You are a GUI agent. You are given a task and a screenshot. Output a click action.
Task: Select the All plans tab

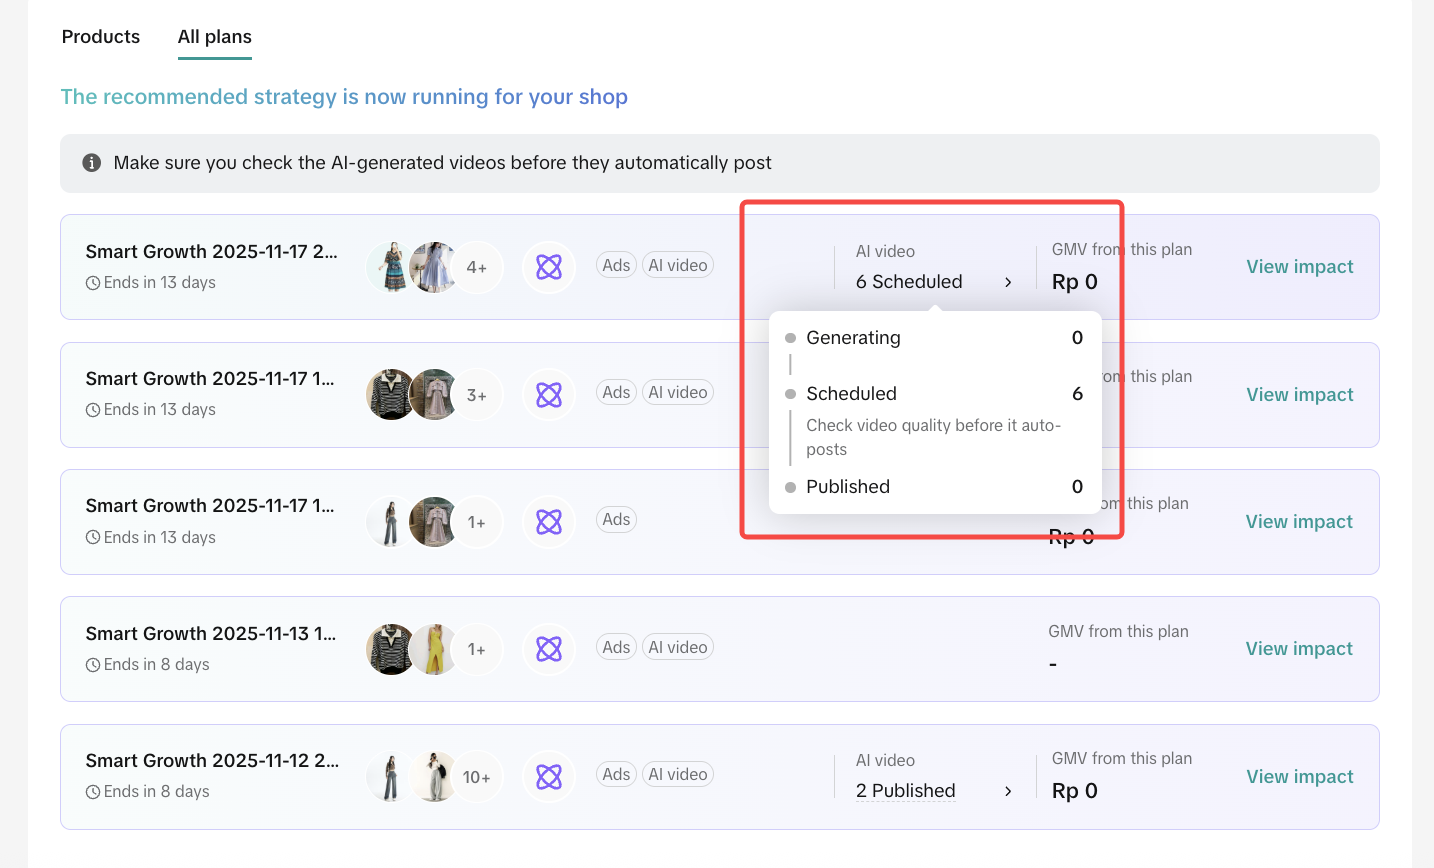pyautogui.click(x=214, y=37)
